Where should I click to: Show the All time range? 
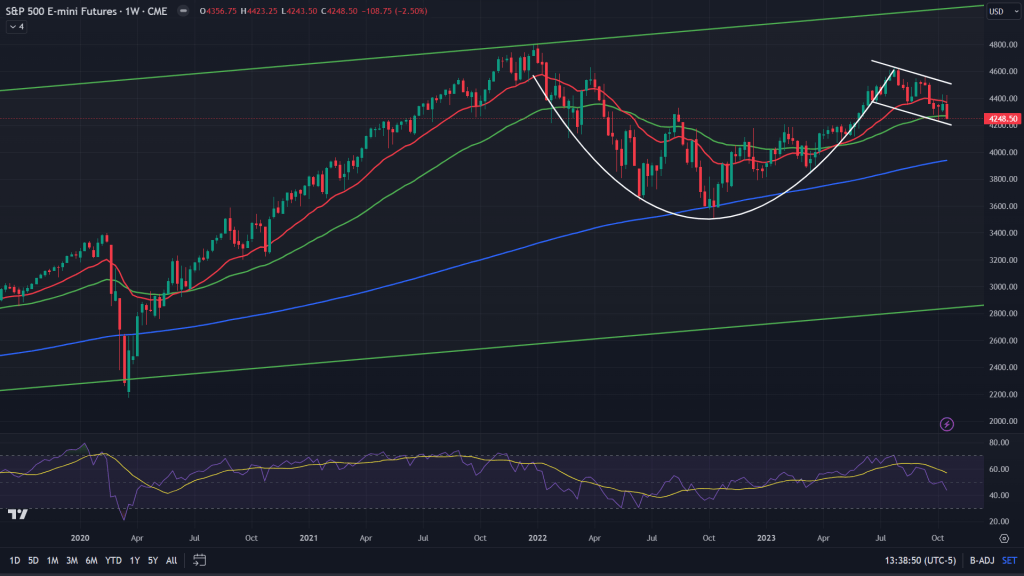[x=172, y=560]
